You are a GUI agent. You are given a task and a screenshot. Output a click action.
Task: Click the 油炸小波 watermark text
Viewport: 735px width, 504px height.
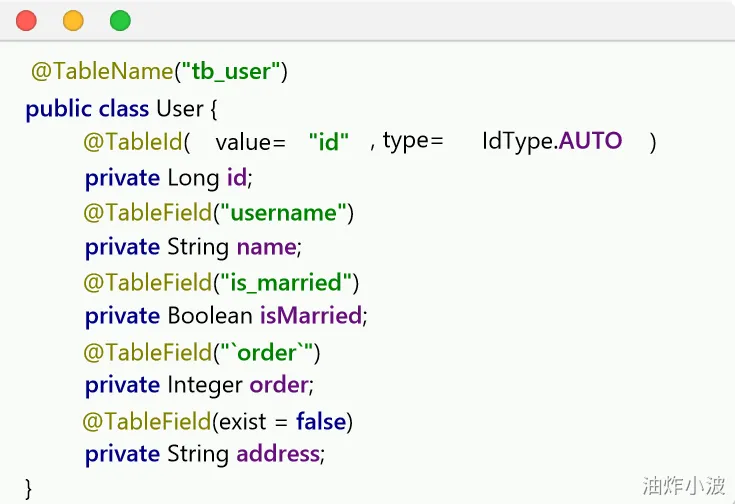[684, 486]
